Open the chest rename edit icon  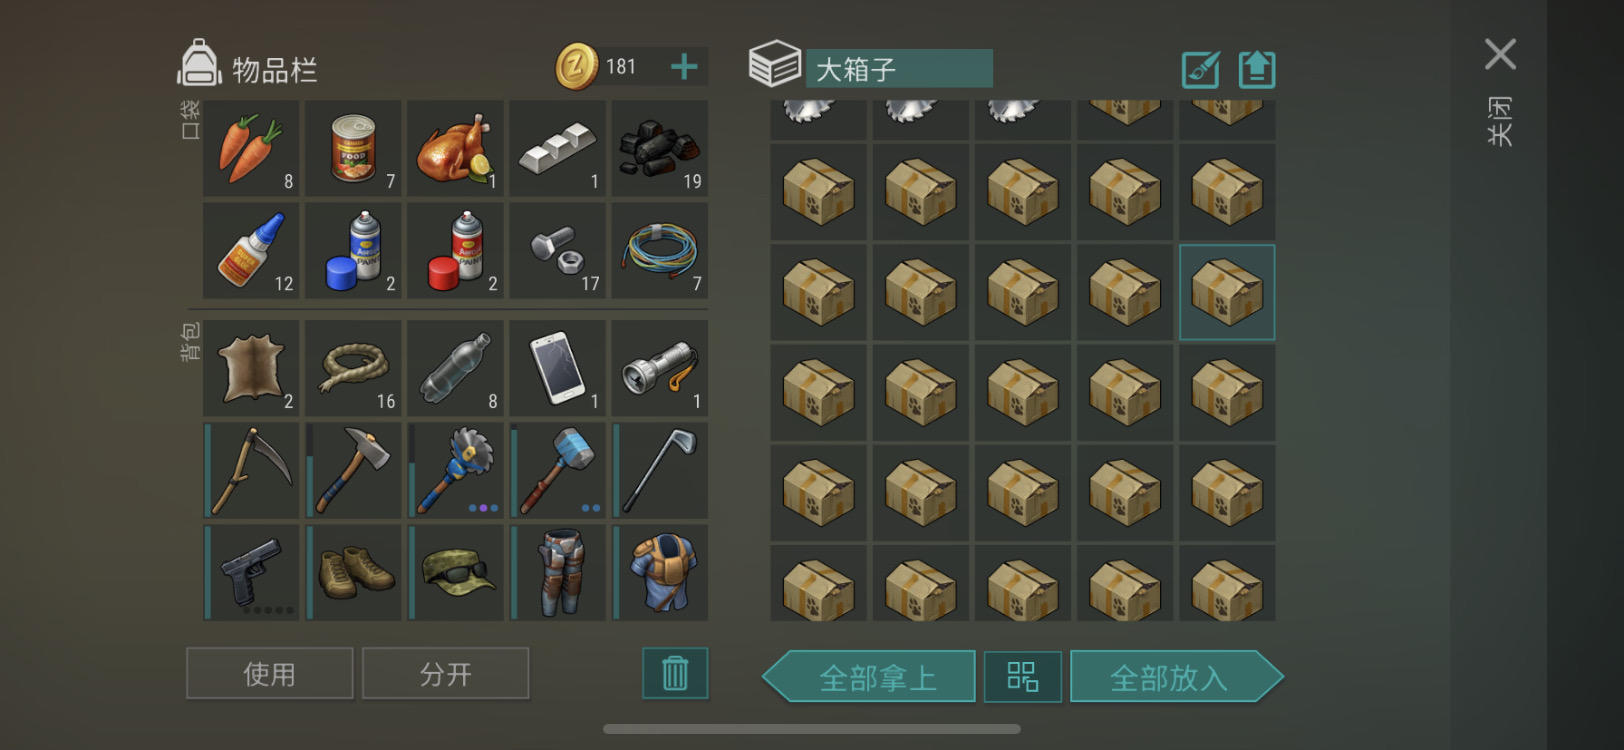[x=1200, y=69]
